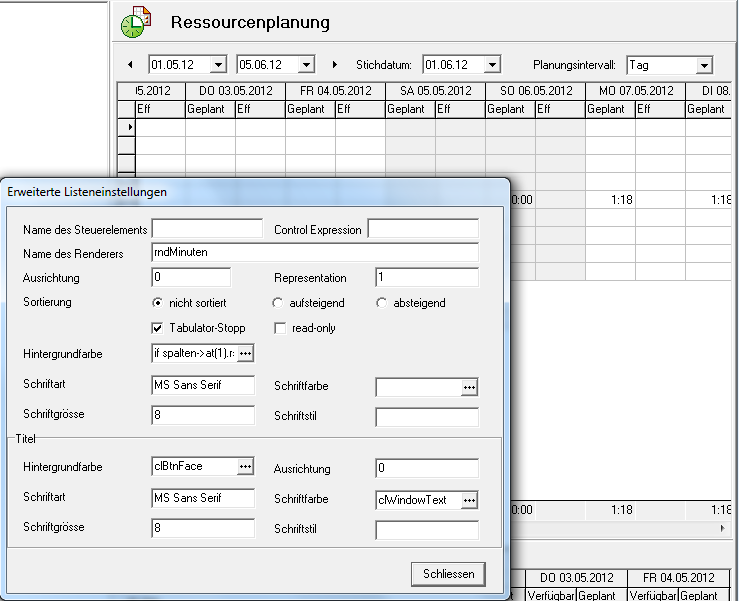Select 'aufsteigend' sort order
Viewport: 739px width, 601px height.
click(x=278, y=303)
